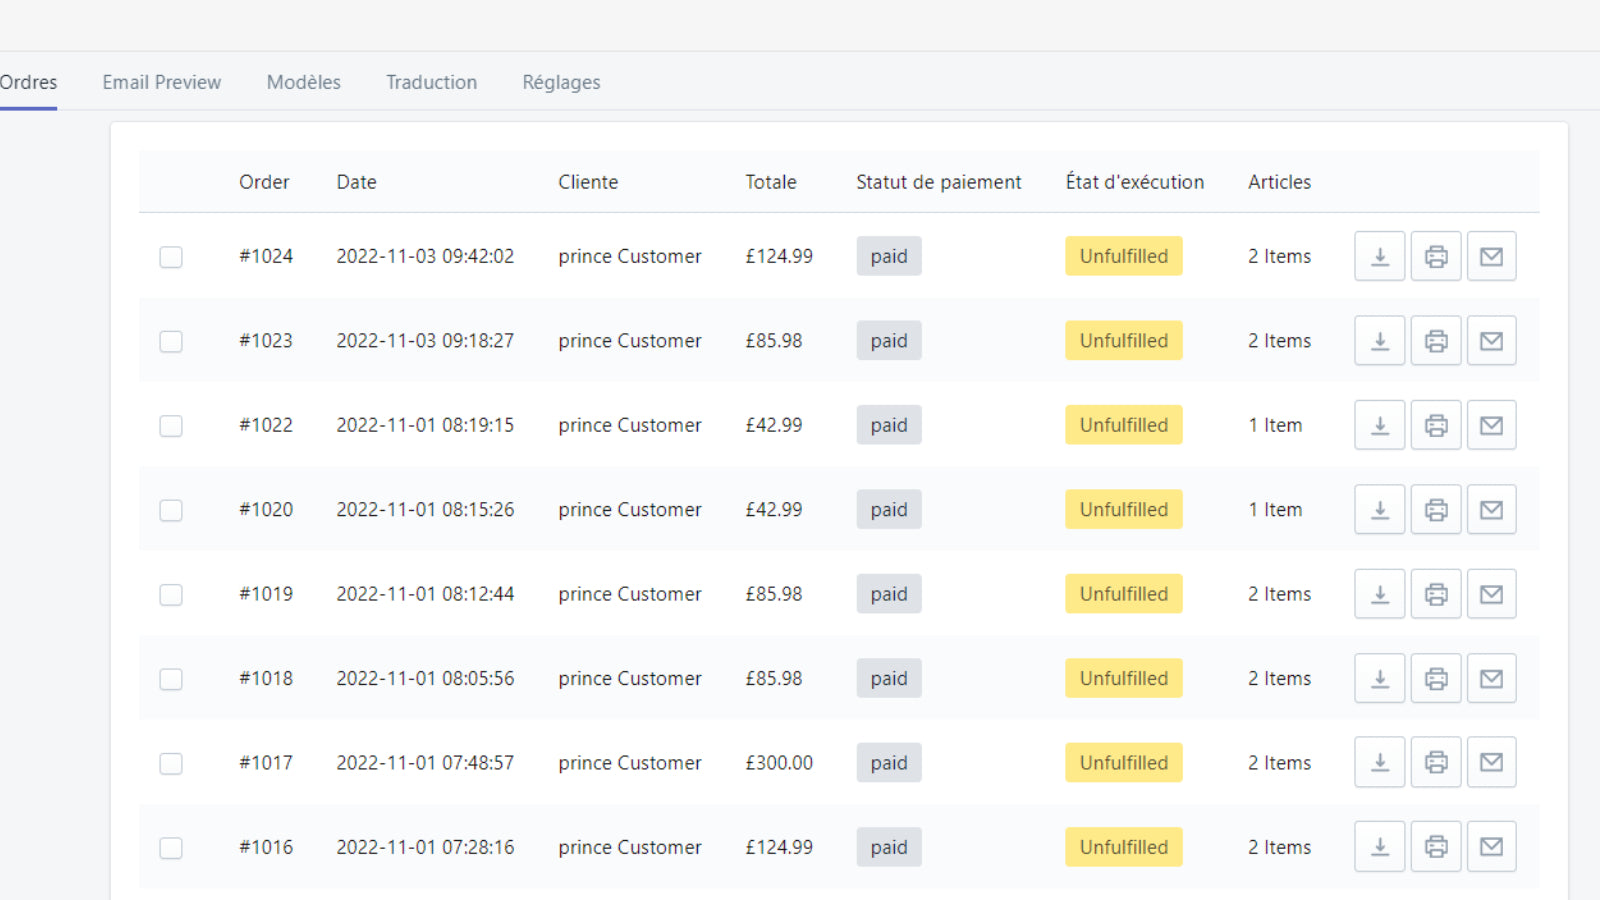Click the paid status of order #1019

tap(889, 594)
